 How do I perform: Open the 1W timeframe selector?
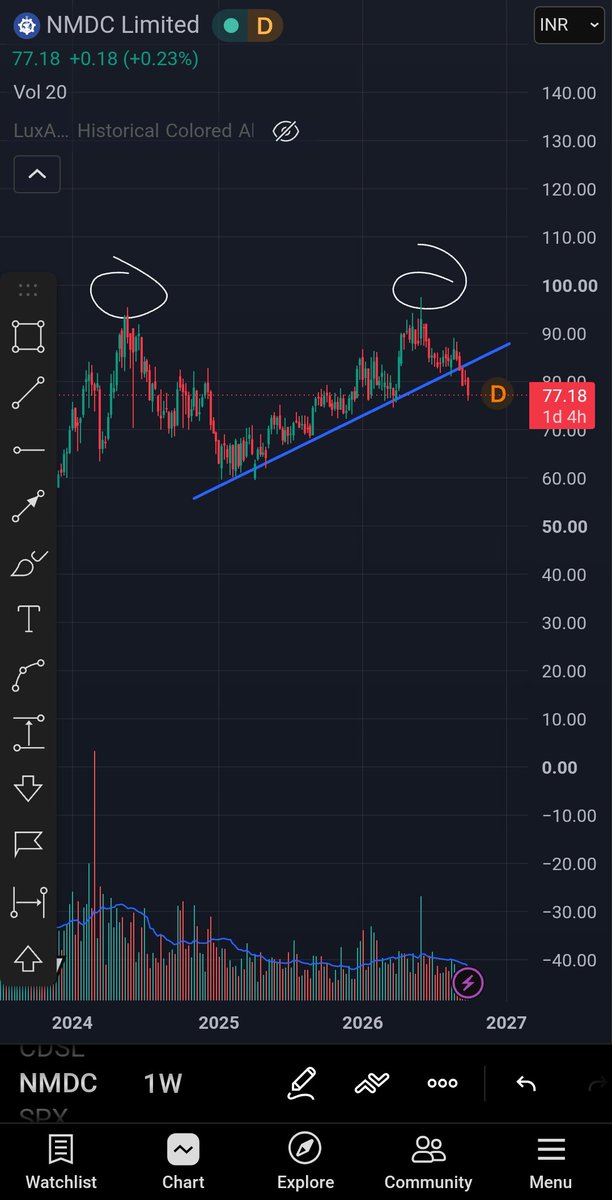[165, 1083]
